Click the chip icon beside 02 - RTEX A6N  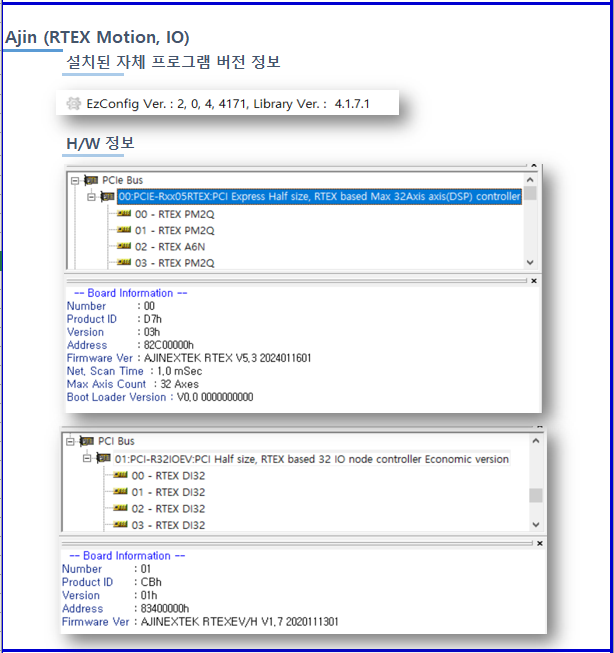tap(123, 246)
